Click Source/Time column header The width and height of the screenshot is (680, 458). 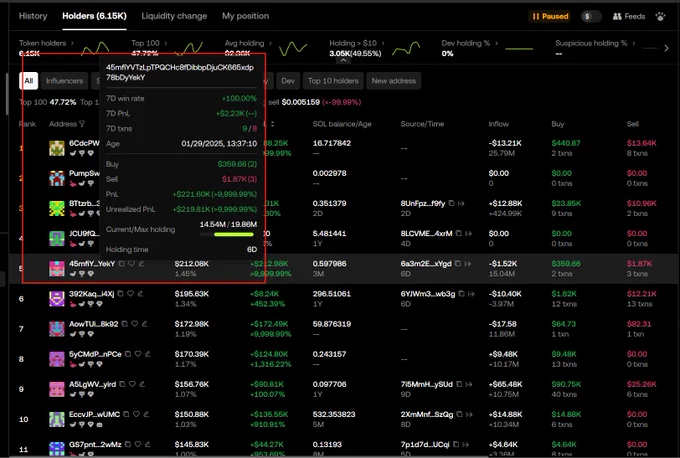click(x=422, y=124)
